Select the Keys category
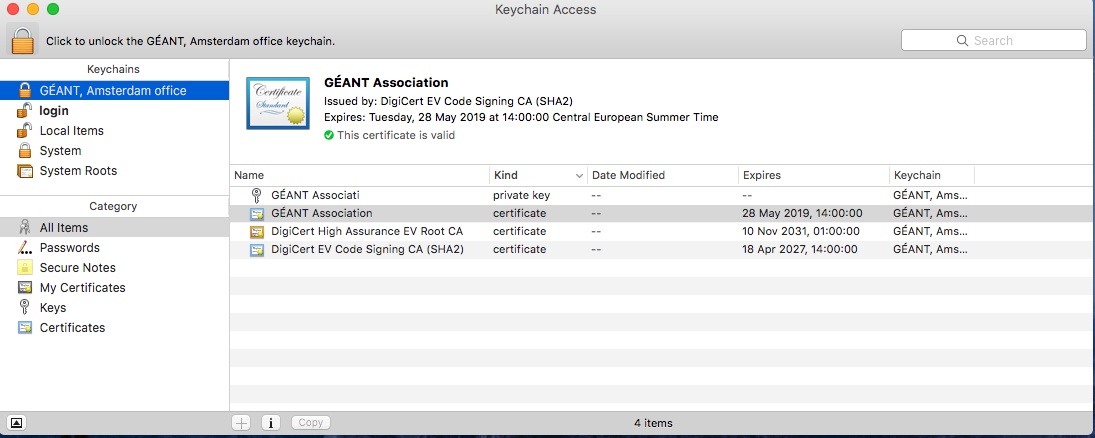Image resolution: width=1095 pixels, height=438 pixels. pos(53,308)
